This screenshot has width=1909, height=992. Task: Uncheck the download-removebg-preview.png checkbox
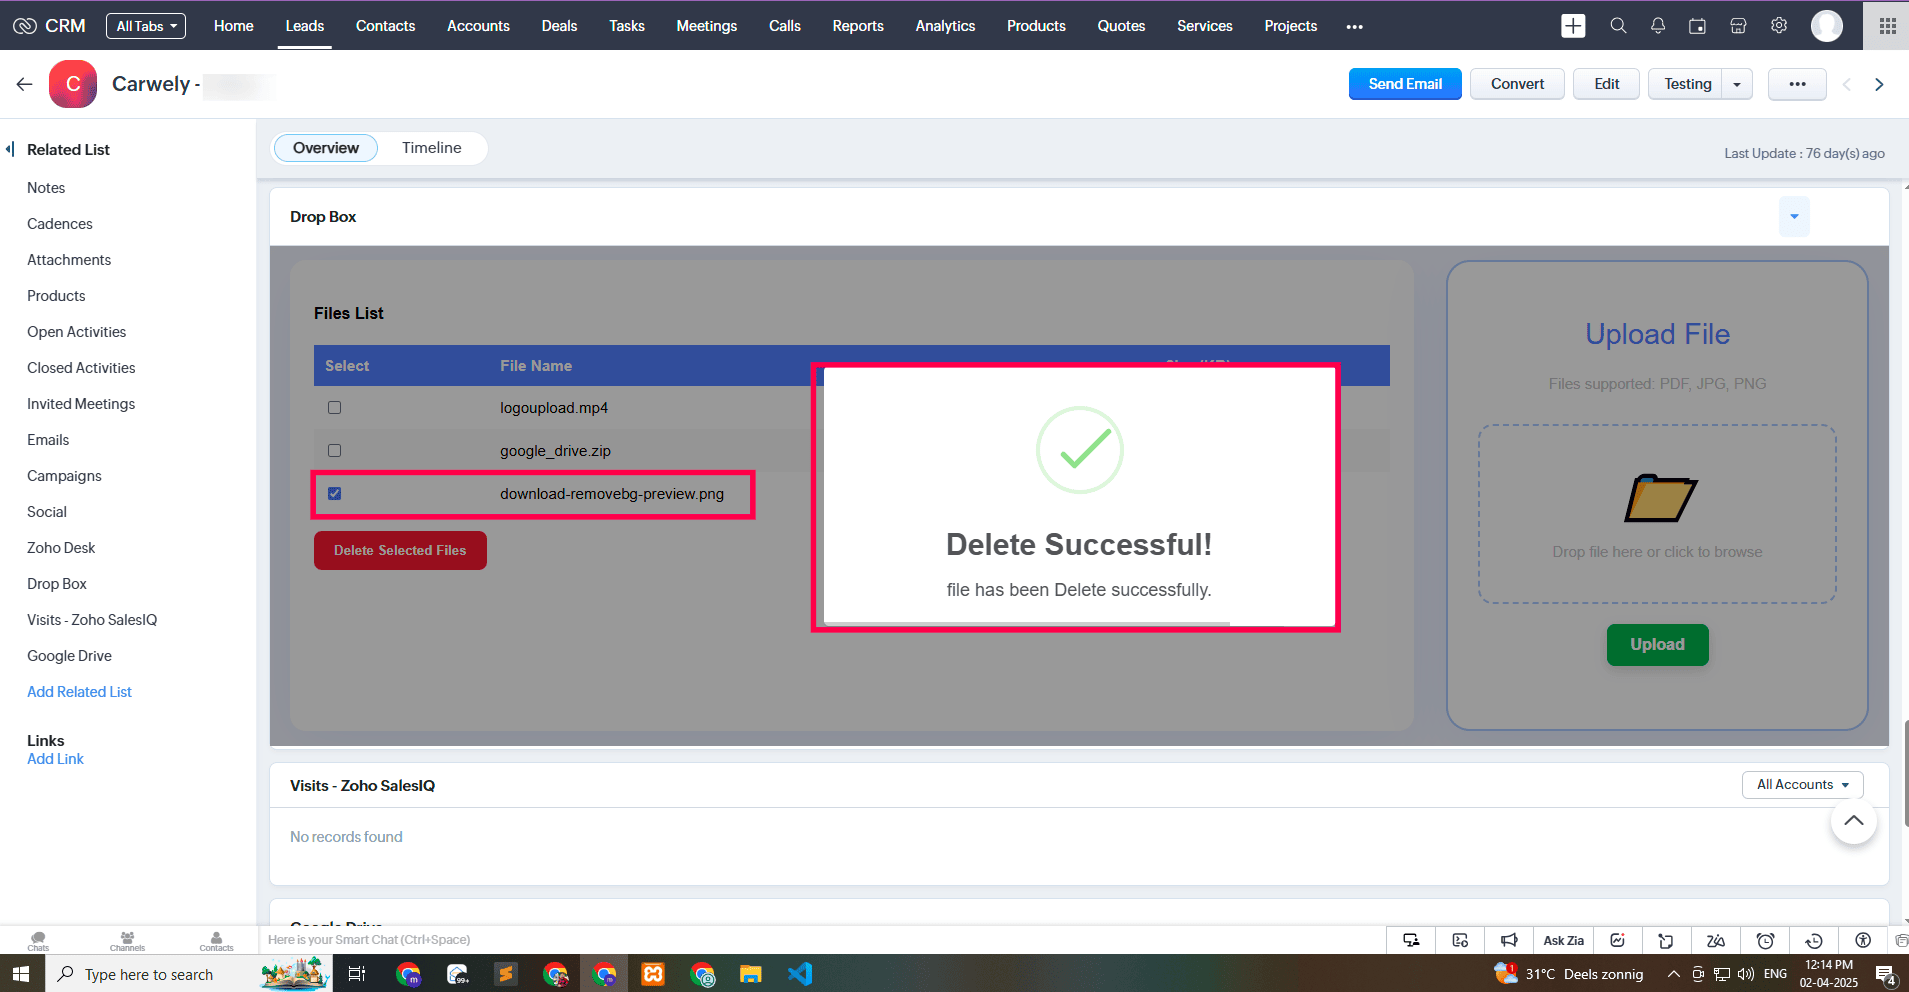point(335,494)
